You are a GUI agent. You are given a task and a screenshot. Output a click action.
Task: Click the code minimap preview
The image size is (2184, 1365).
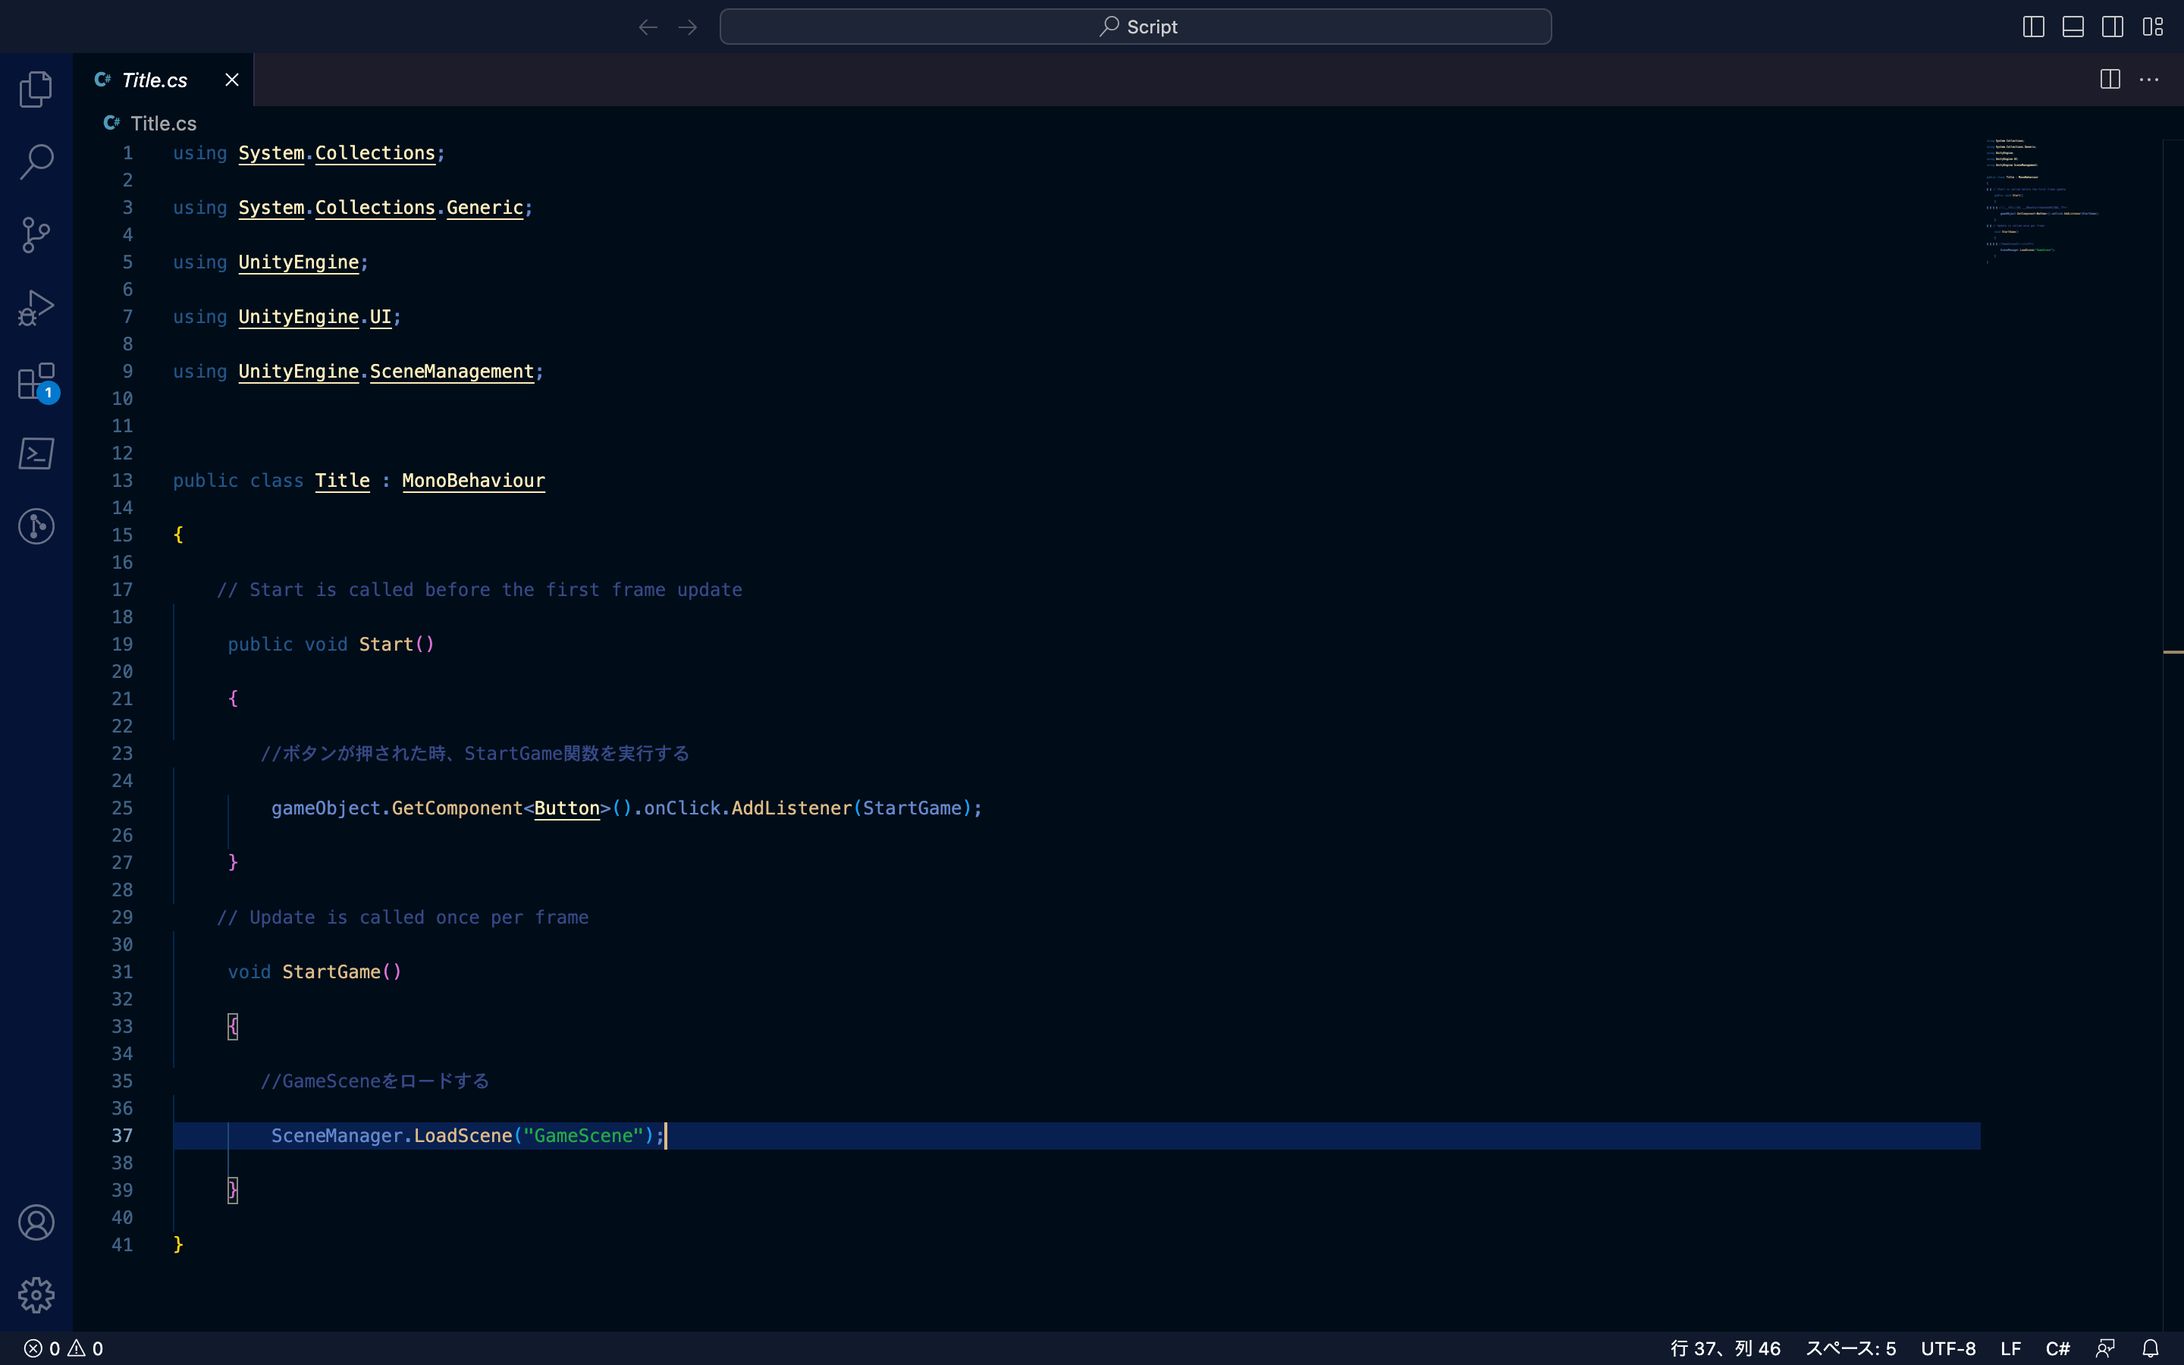(x=2040, y=200)
